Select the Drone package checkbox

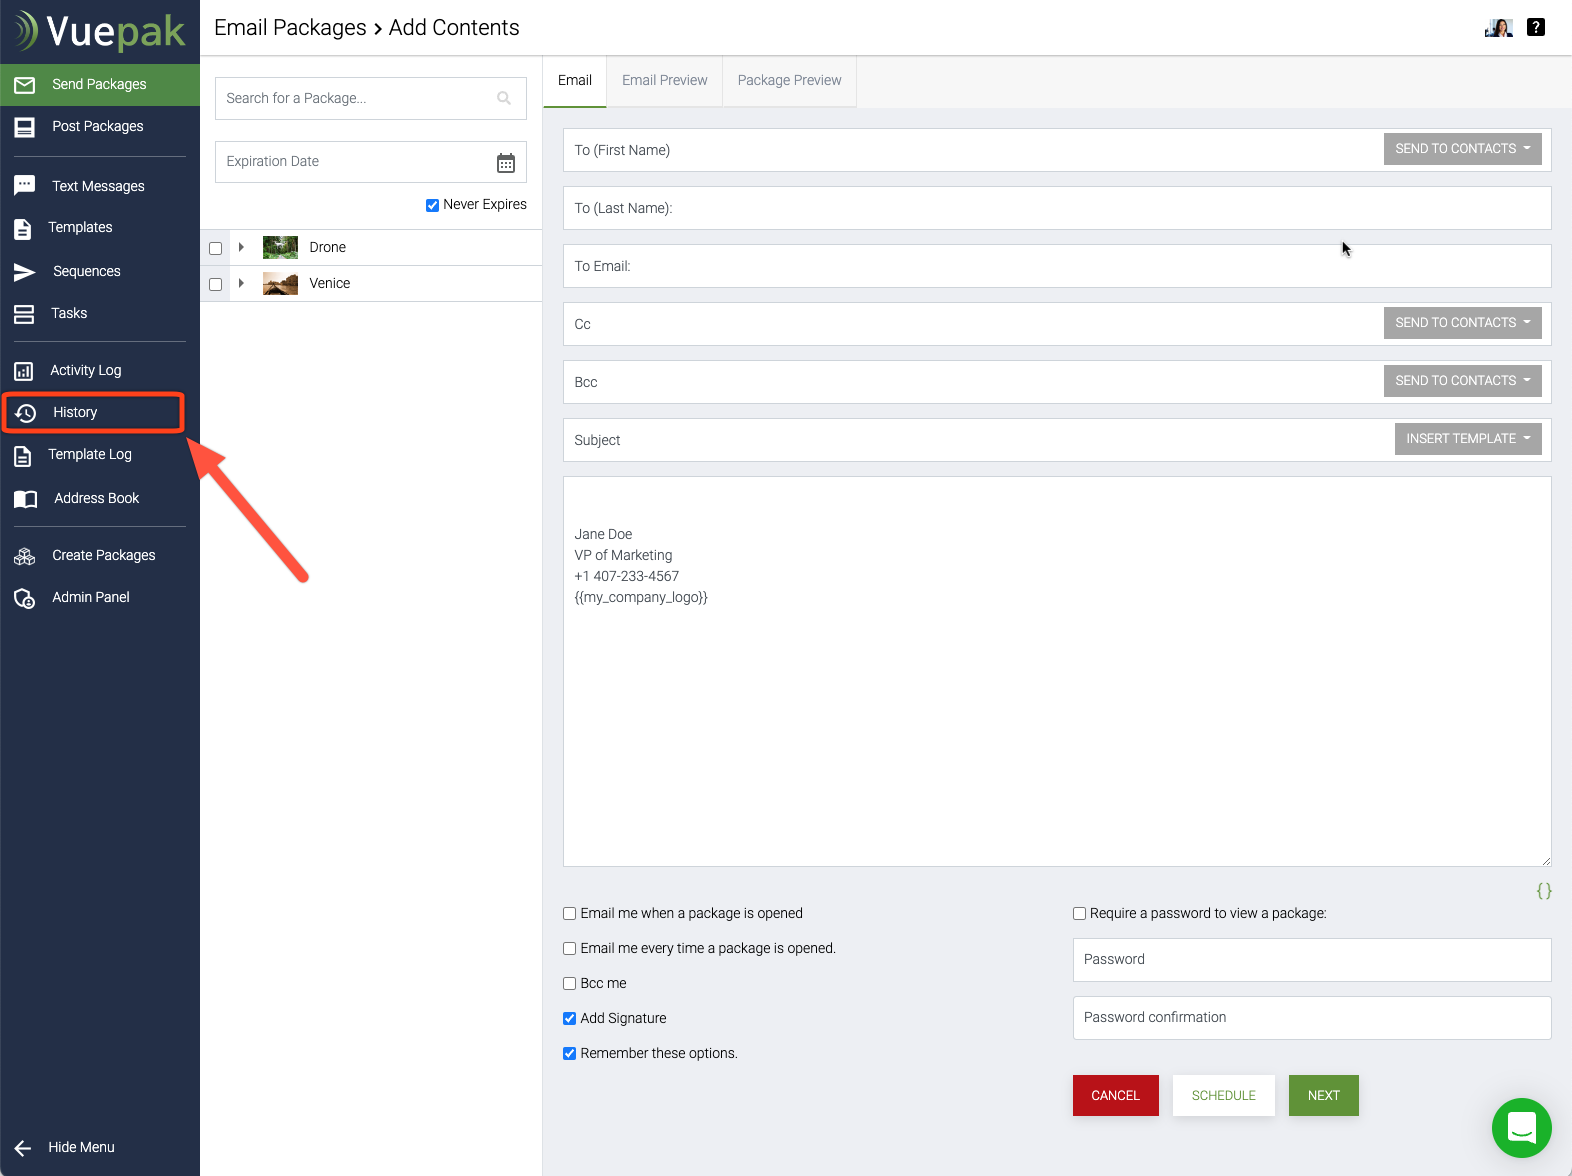216,248
